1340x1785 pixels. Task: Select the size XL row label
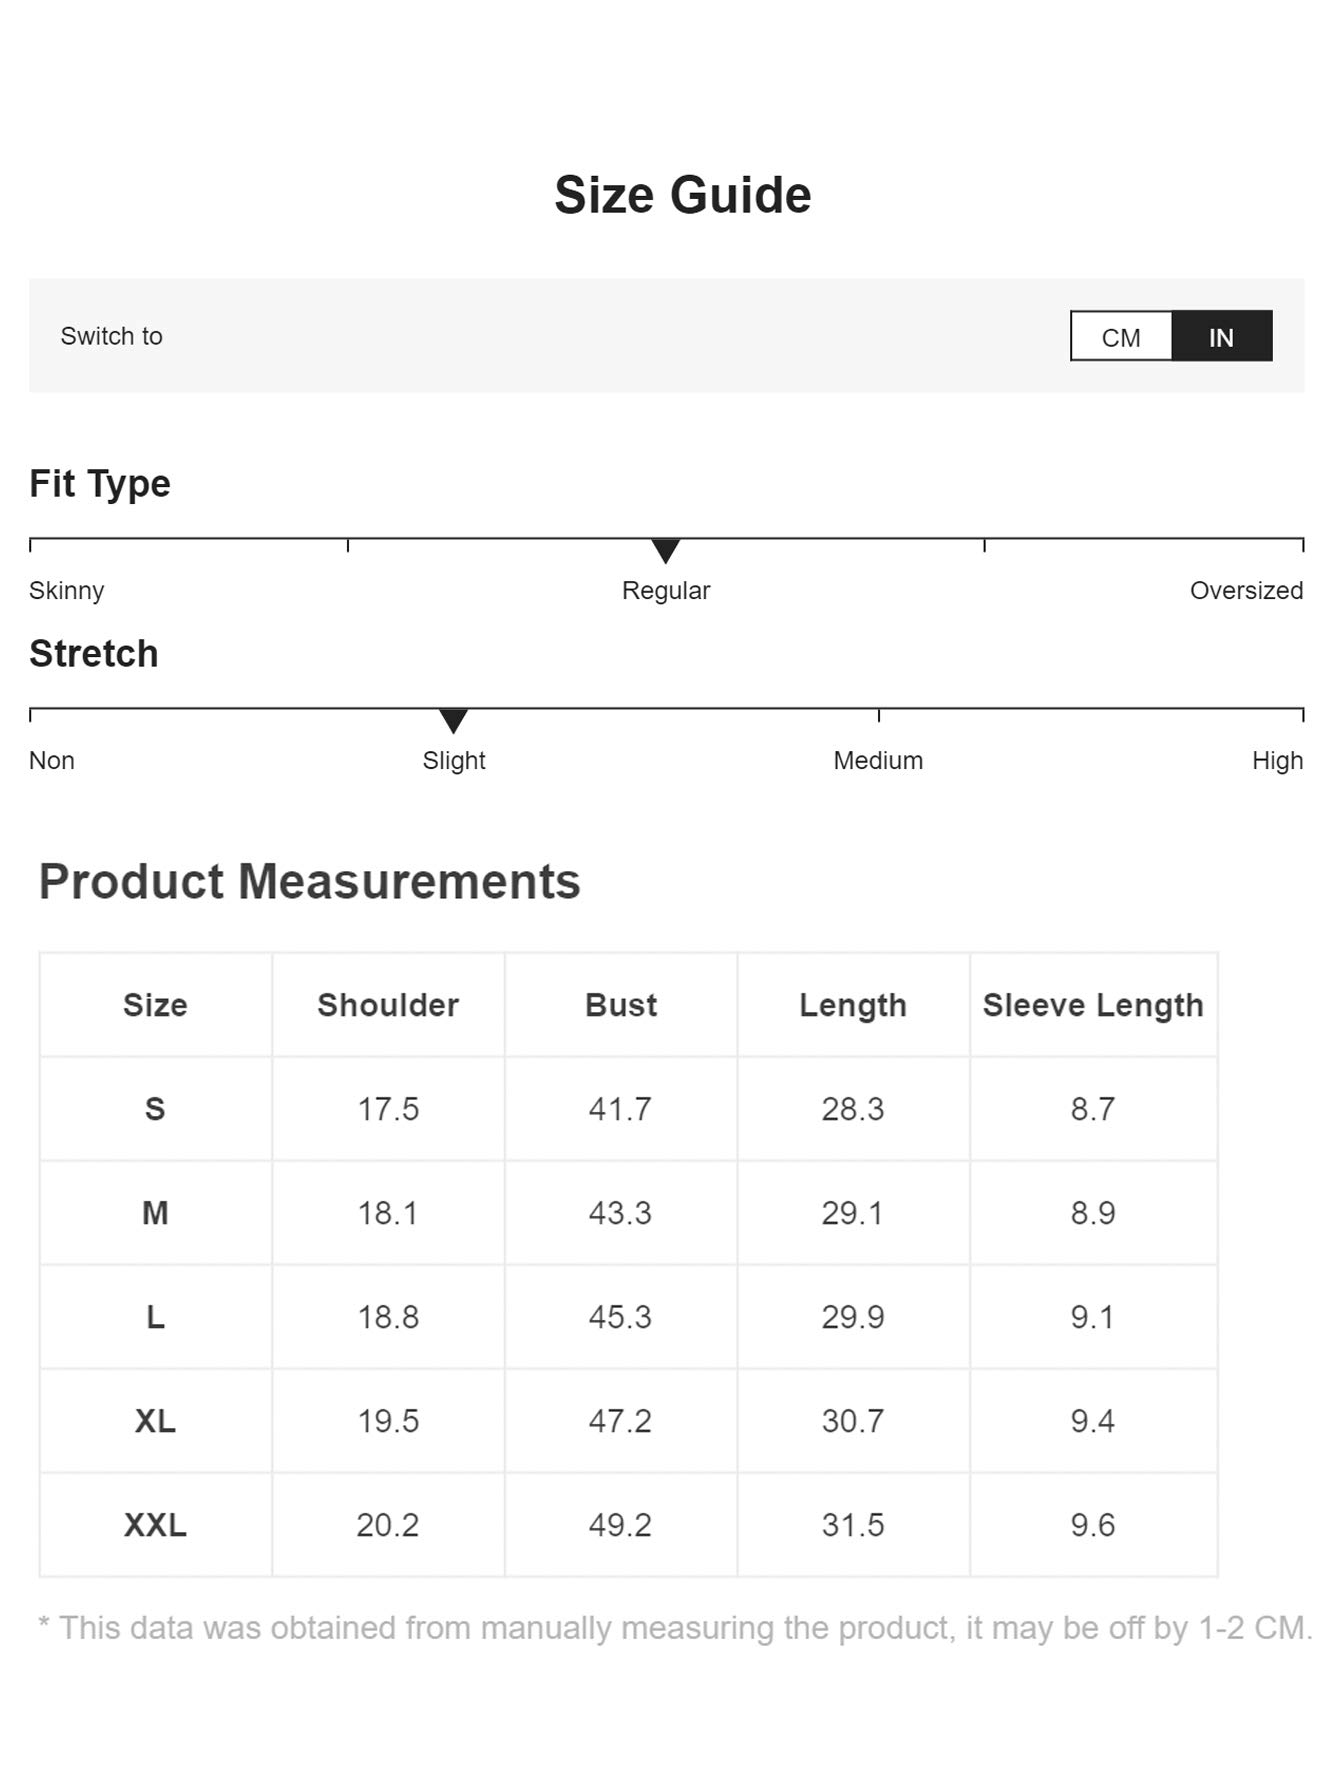click(x=155, y=1421)
